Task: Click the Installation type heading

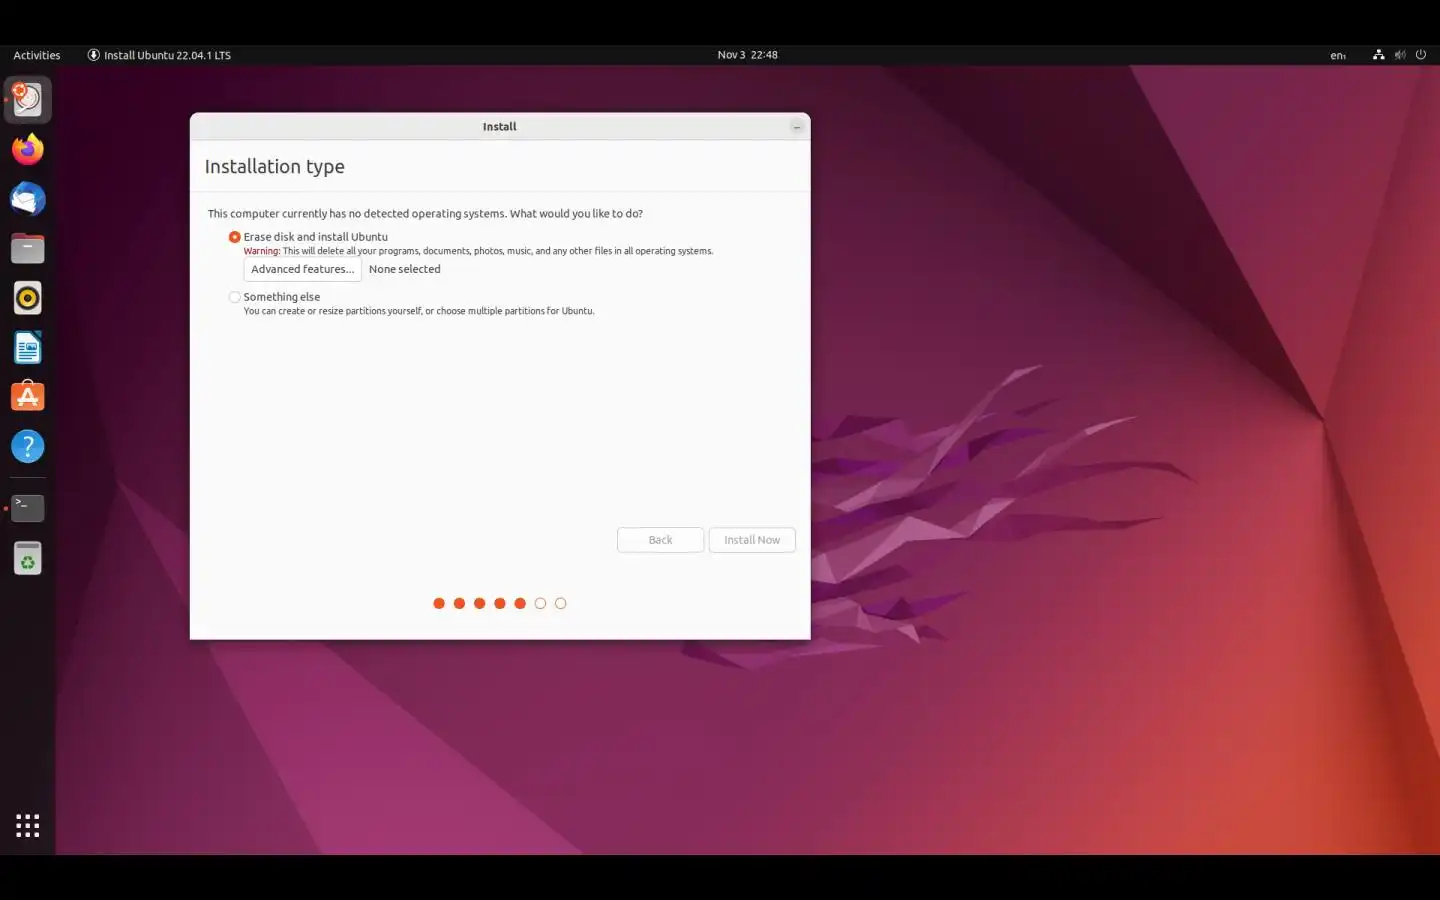Action: 274,167
